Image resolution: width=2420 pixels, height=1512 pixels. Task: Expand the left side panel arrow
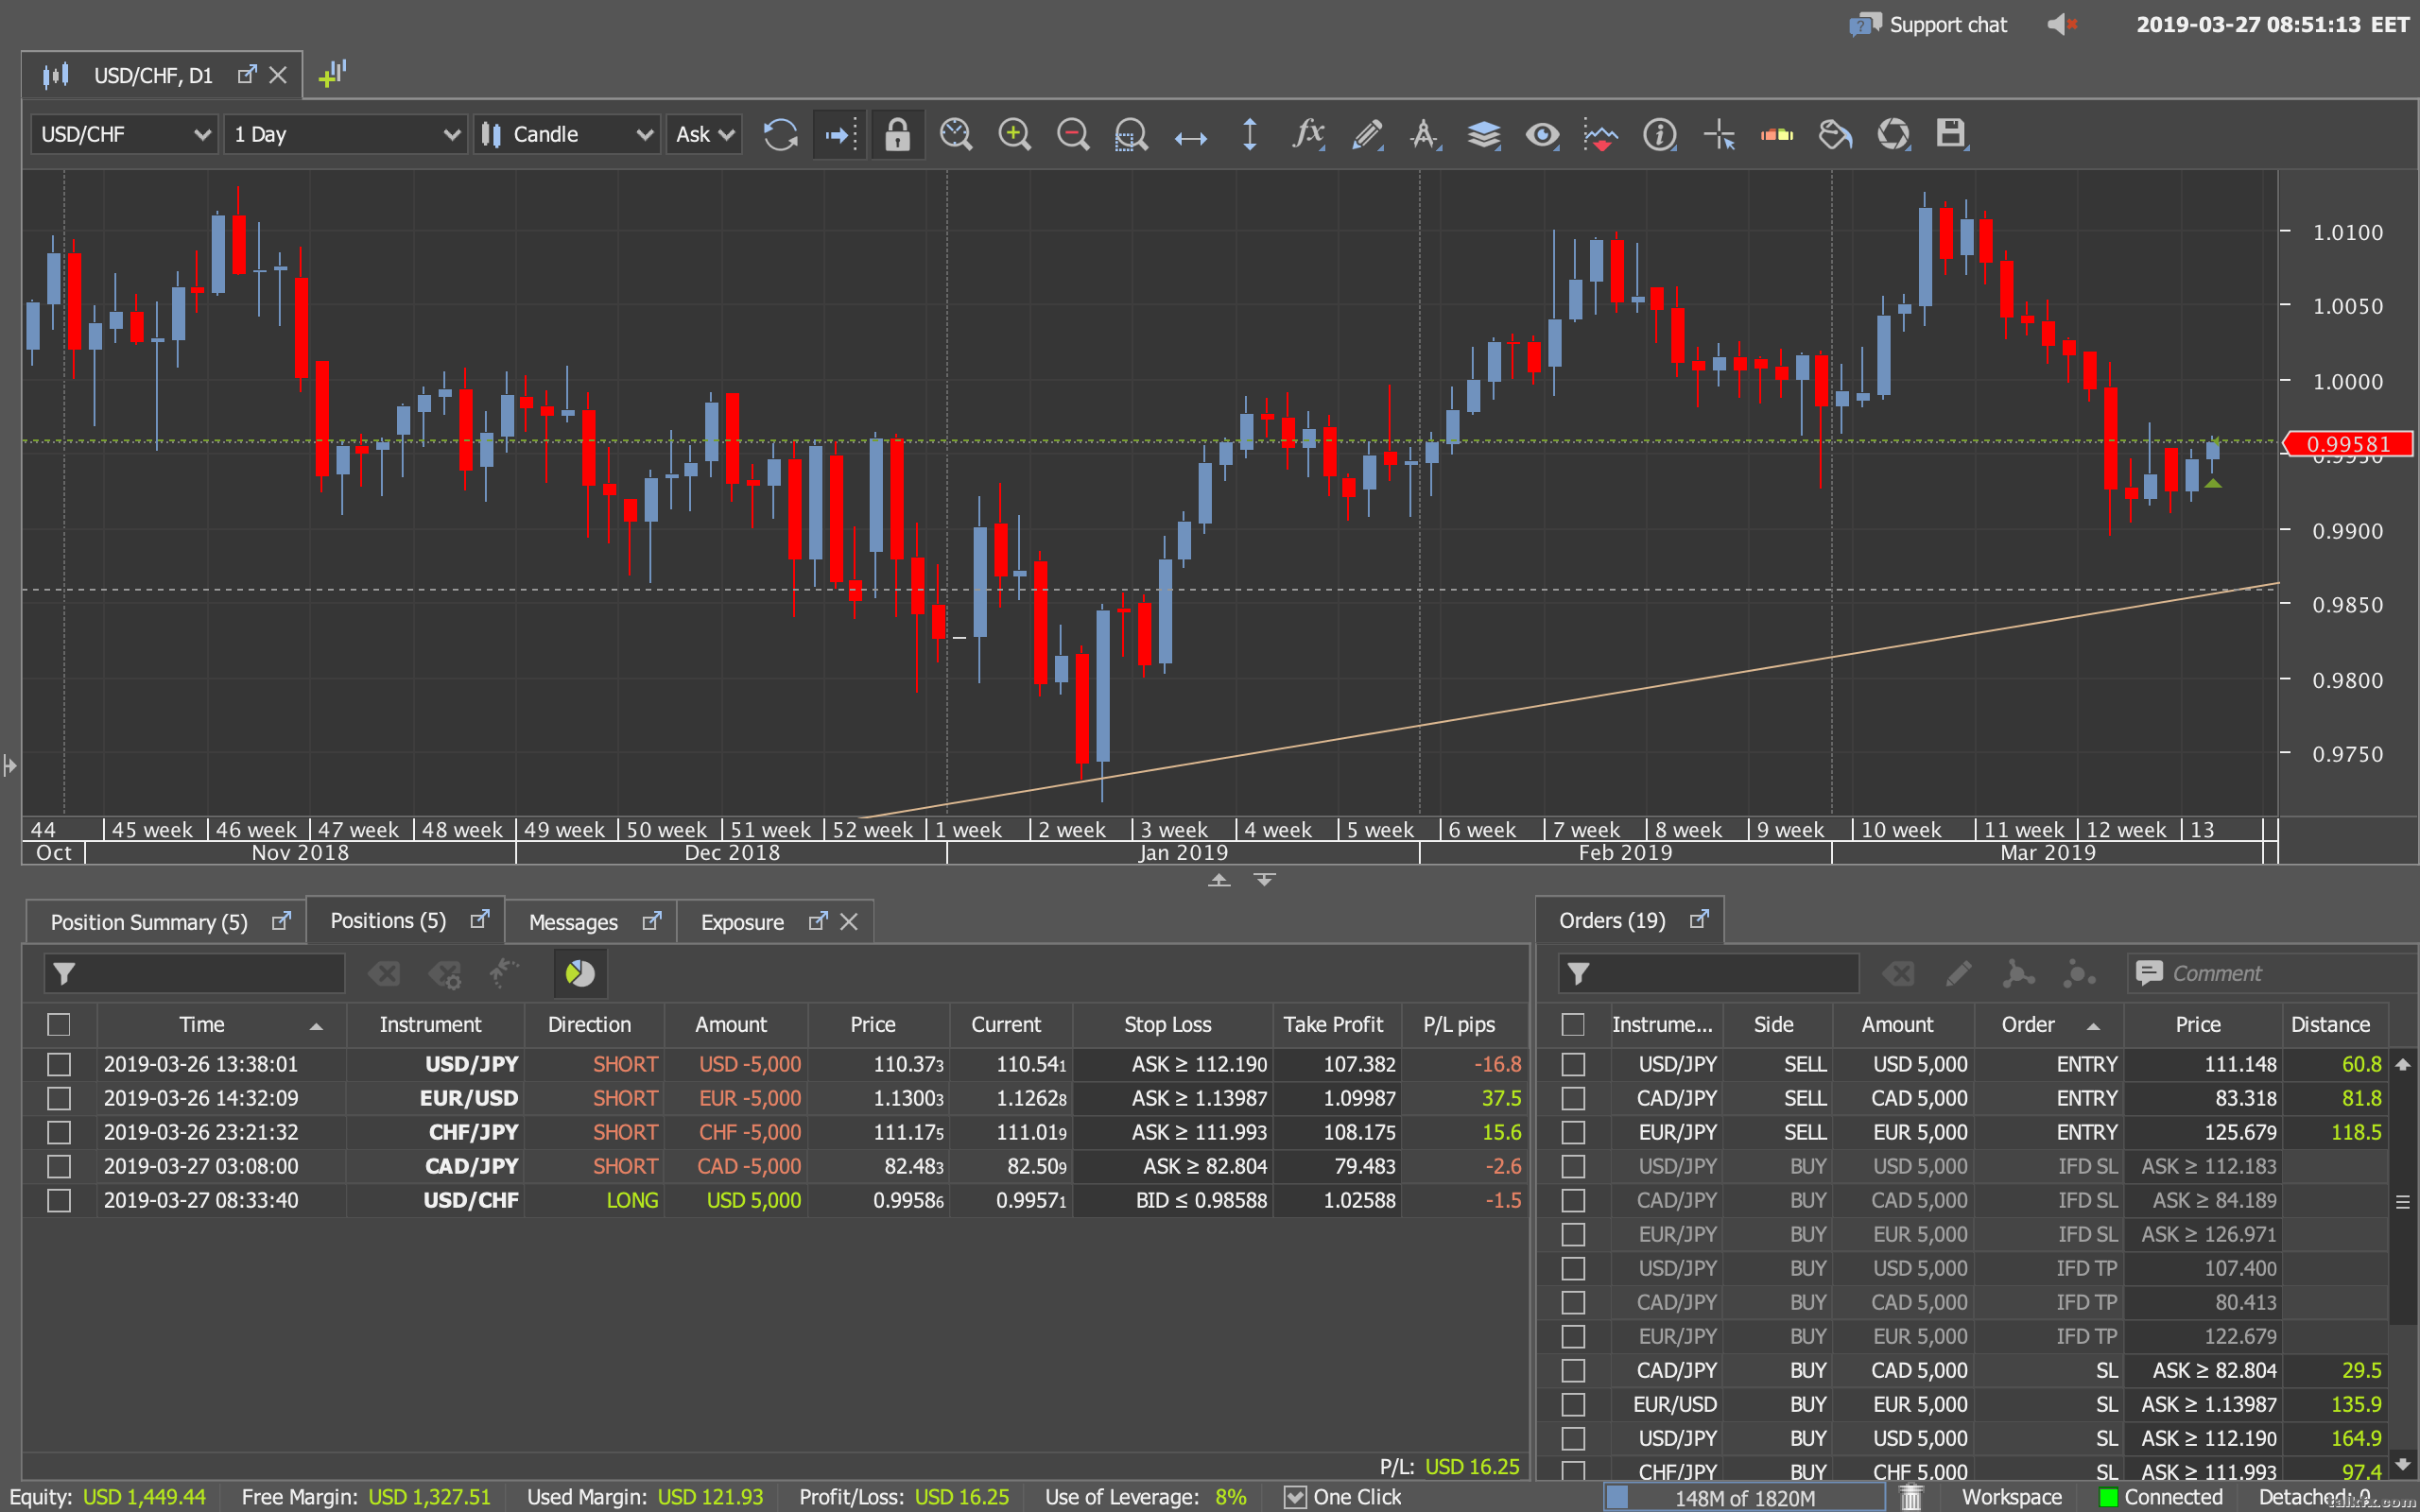10,766
